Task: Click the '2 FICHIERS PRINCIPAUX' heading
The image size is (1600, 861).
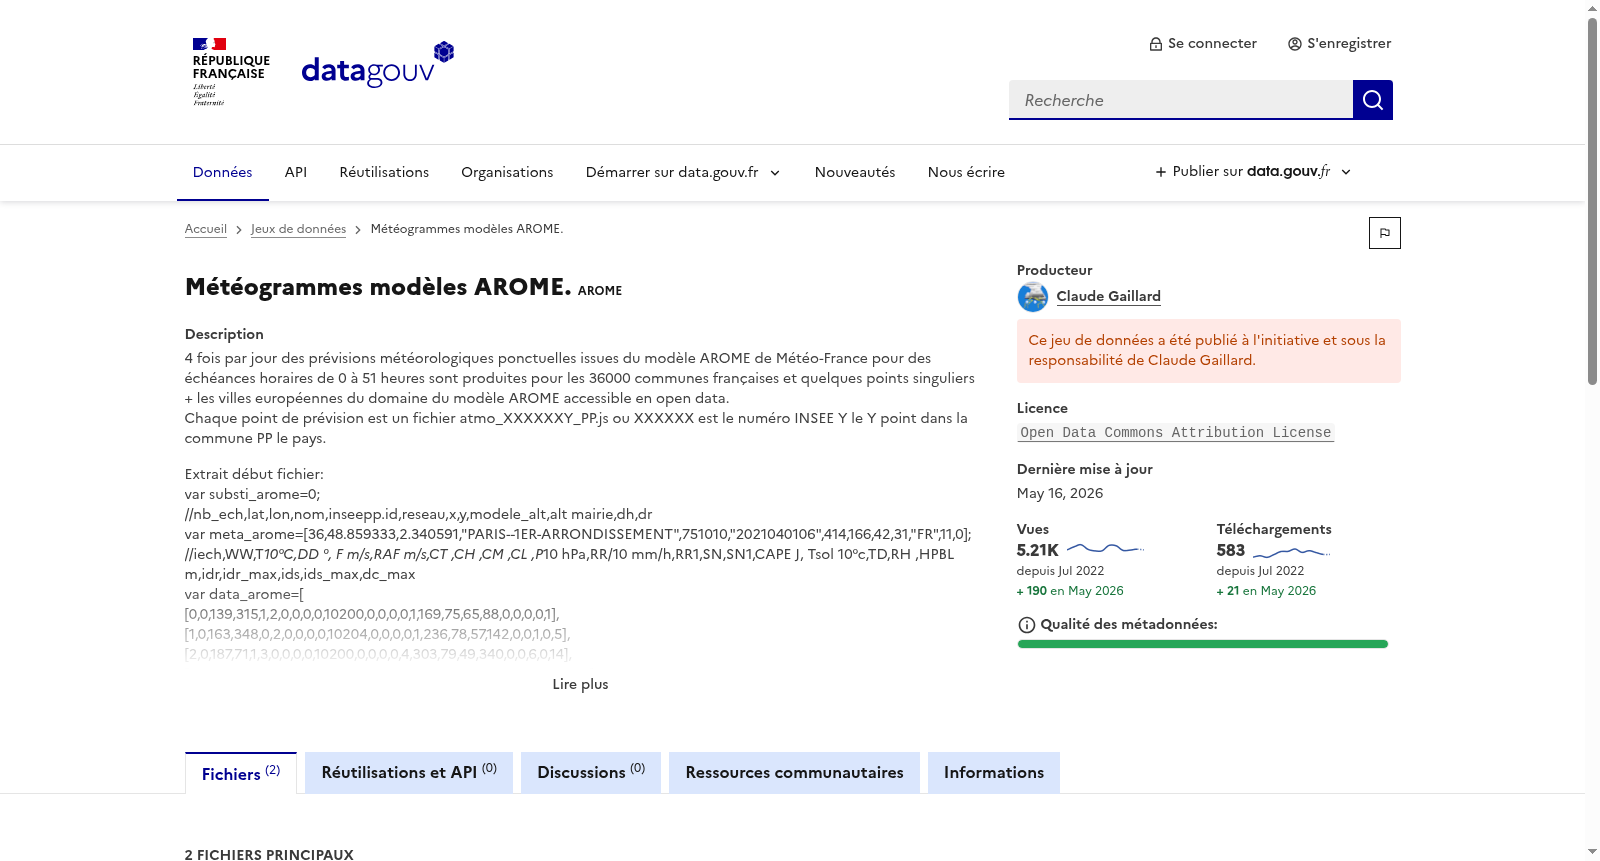Action: click(x=269, y=855)
